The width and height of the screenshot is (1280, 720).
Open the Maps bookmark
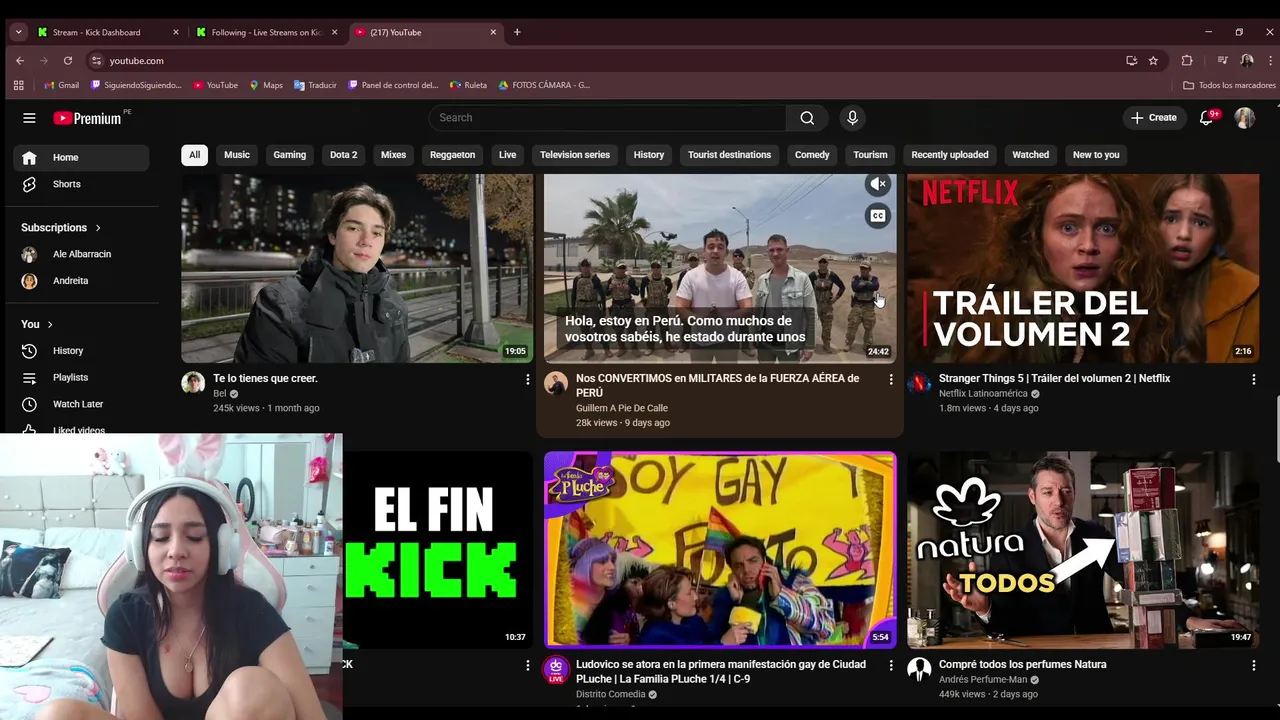[266, 85]
